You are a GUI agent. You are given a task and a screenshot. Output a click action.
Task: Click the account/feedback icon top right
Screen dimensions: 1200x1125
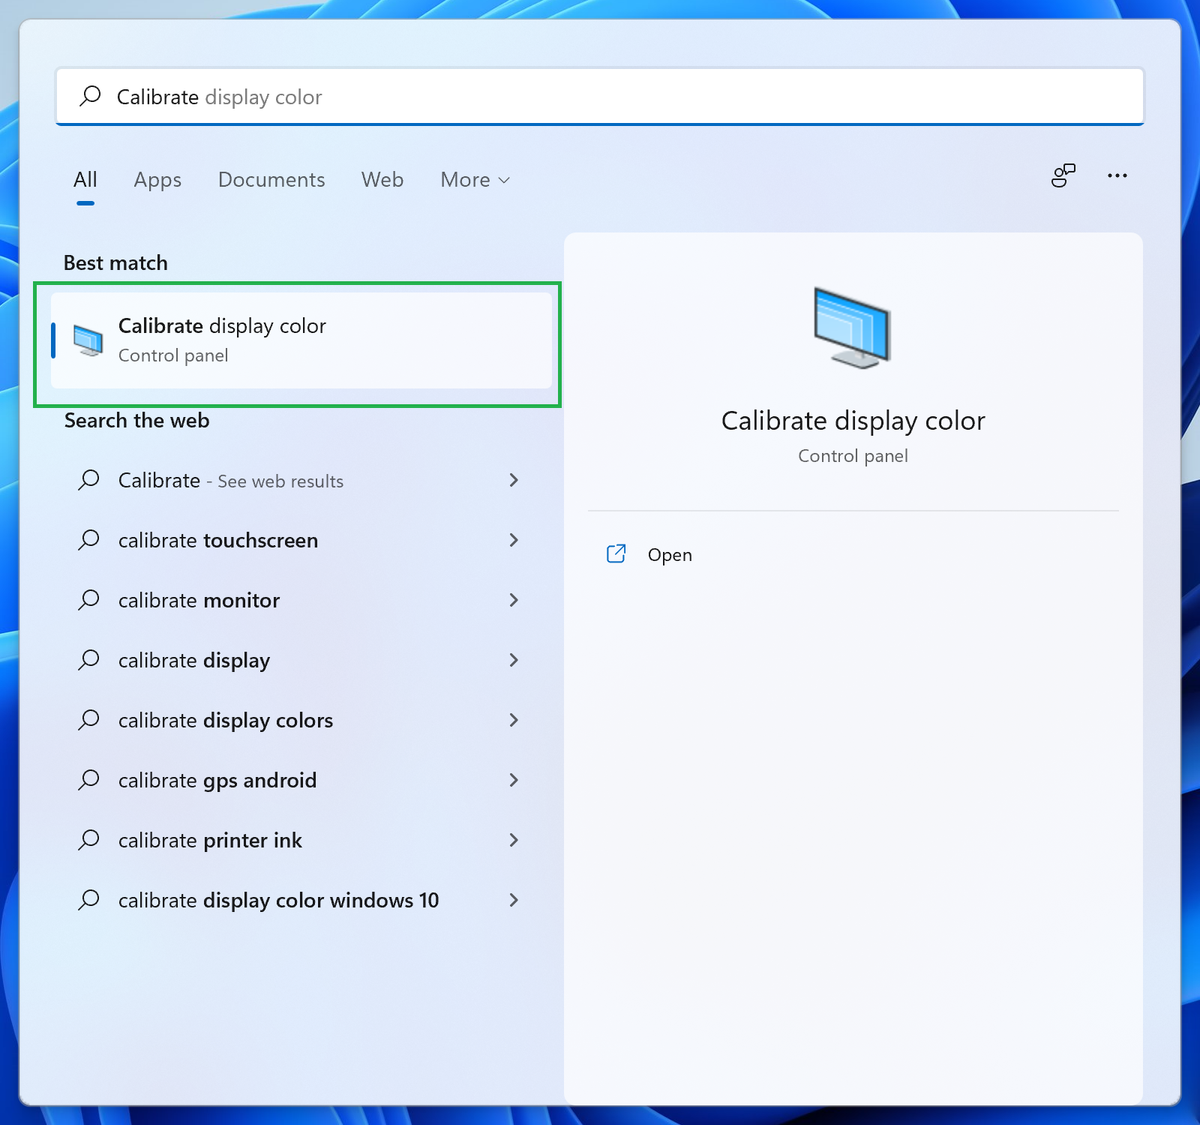click(x=1063, y=175)
